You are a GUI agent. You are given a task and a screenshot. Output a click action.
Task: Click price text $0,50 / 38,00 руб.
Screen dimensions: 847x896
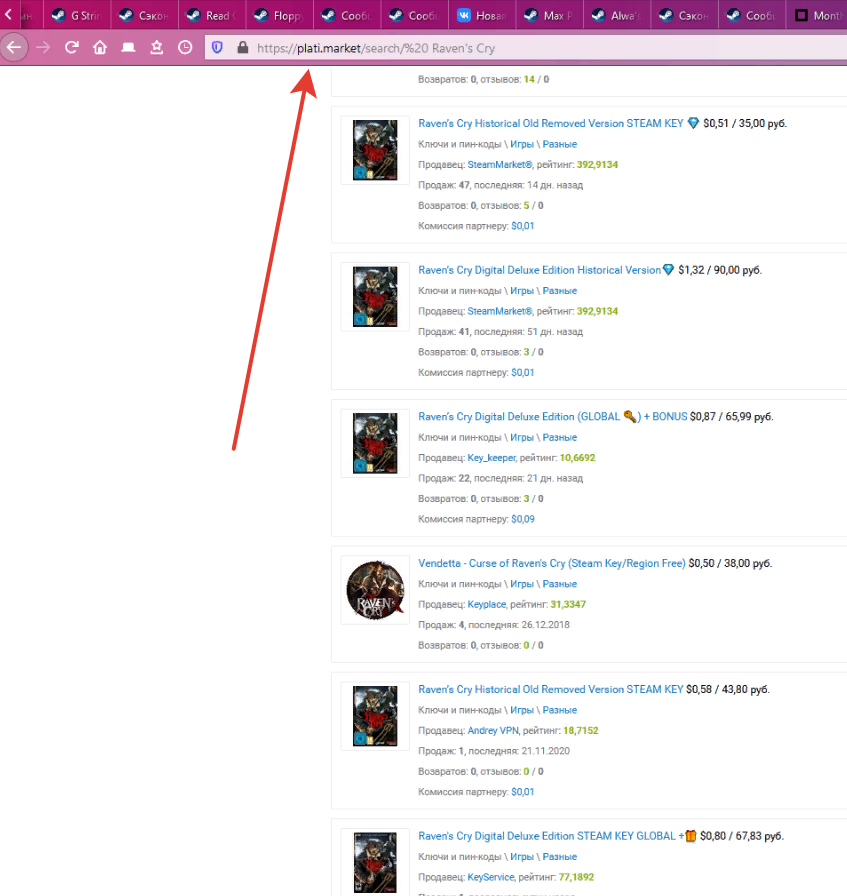[x=730, y=563]
